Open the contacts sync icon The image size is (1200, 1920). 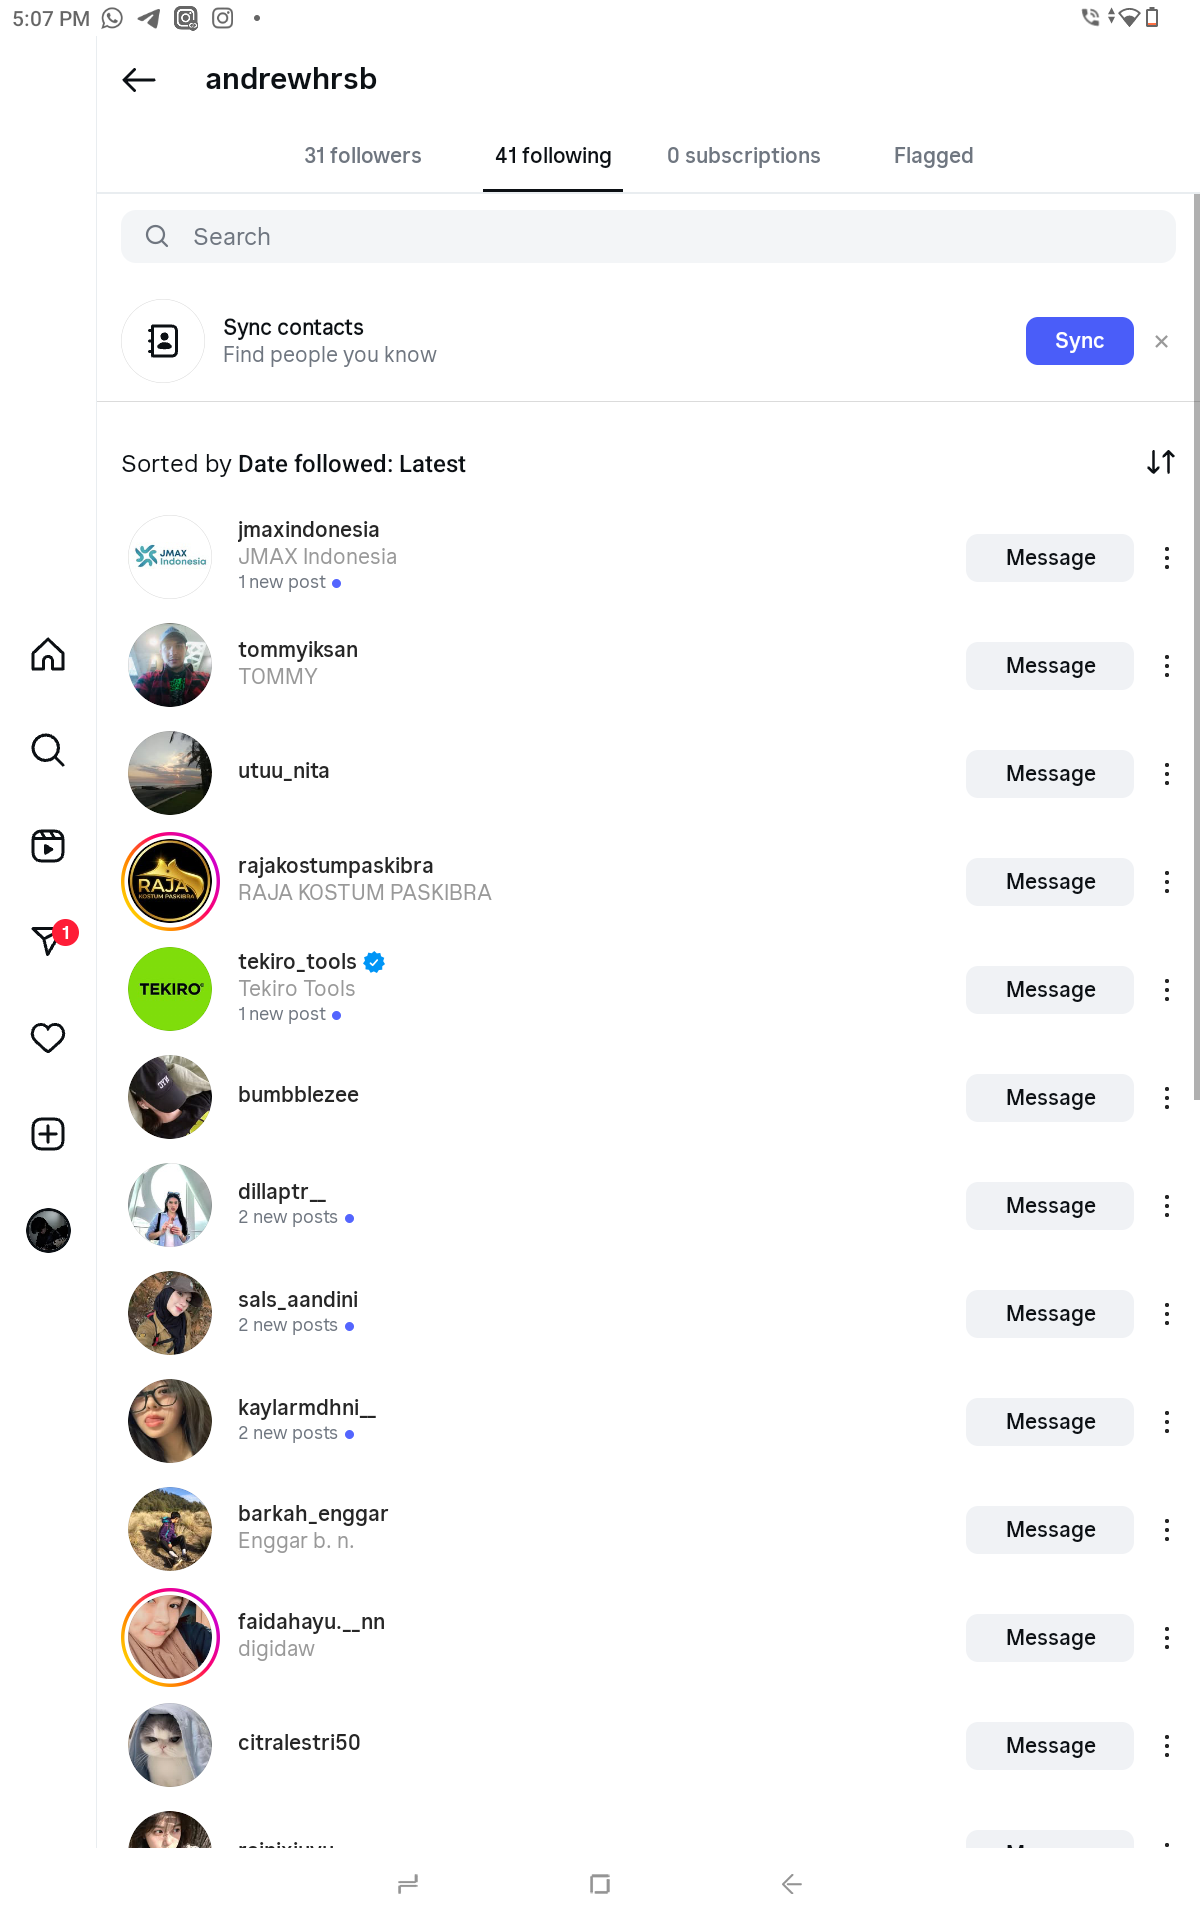pyautogui.click(x=163, y=341)
